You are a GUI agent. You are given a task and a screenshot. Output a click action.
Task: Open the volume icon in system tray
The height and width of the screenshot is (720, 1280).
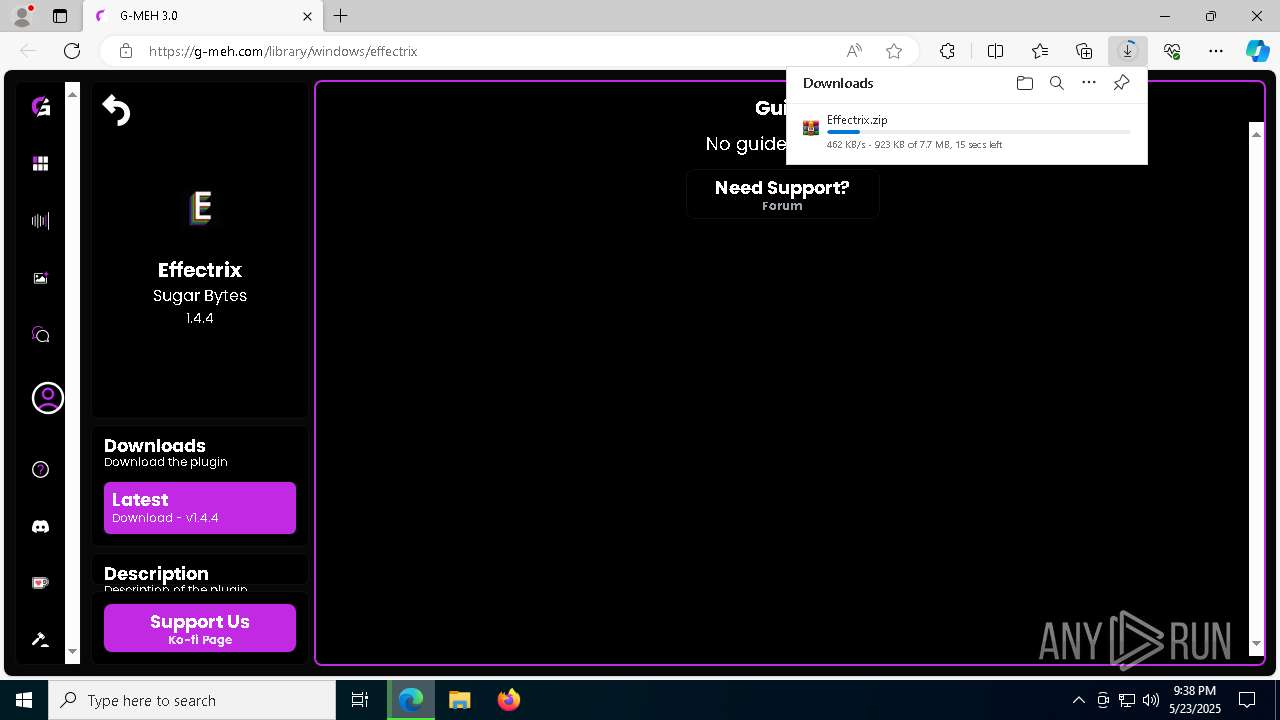click(x=1150, y=700)
